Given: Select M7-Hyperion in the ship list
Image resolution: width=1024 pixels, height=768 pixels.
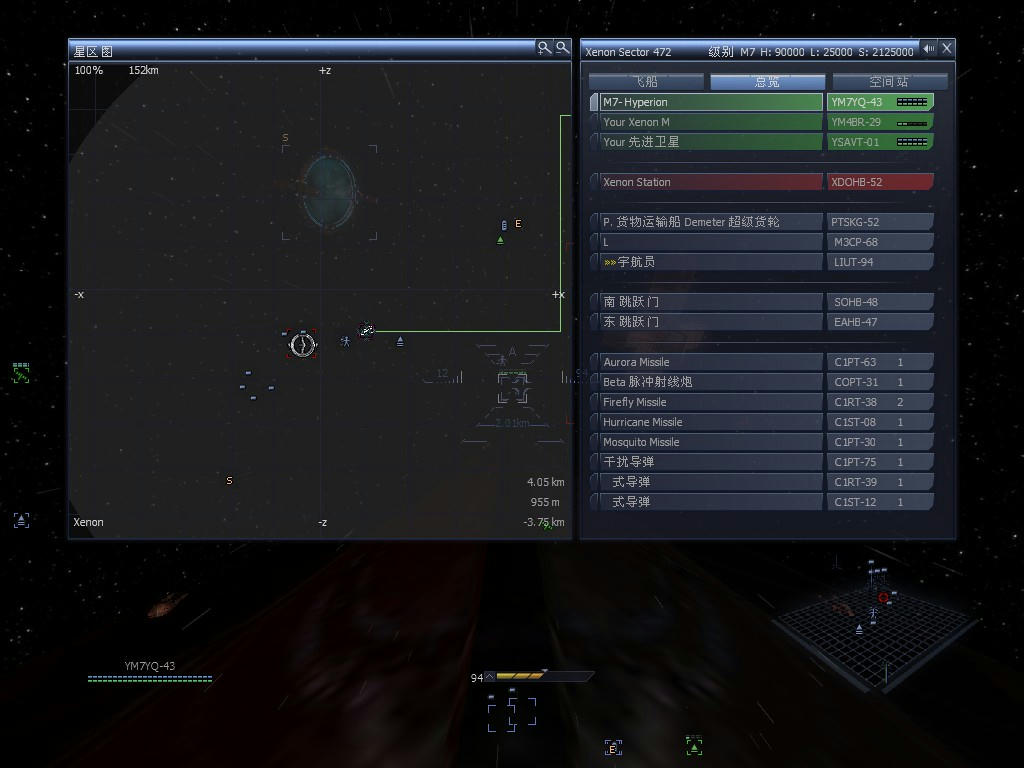Looking at the screenshot, I should 710,102.
